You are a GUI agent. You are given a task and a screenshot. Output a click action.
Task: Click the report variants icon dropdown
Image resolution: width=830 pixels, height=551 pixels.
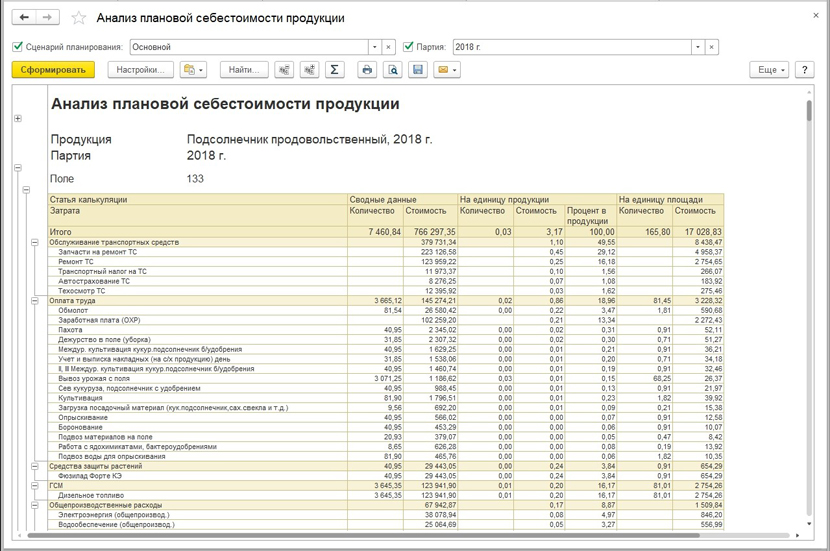192,70
